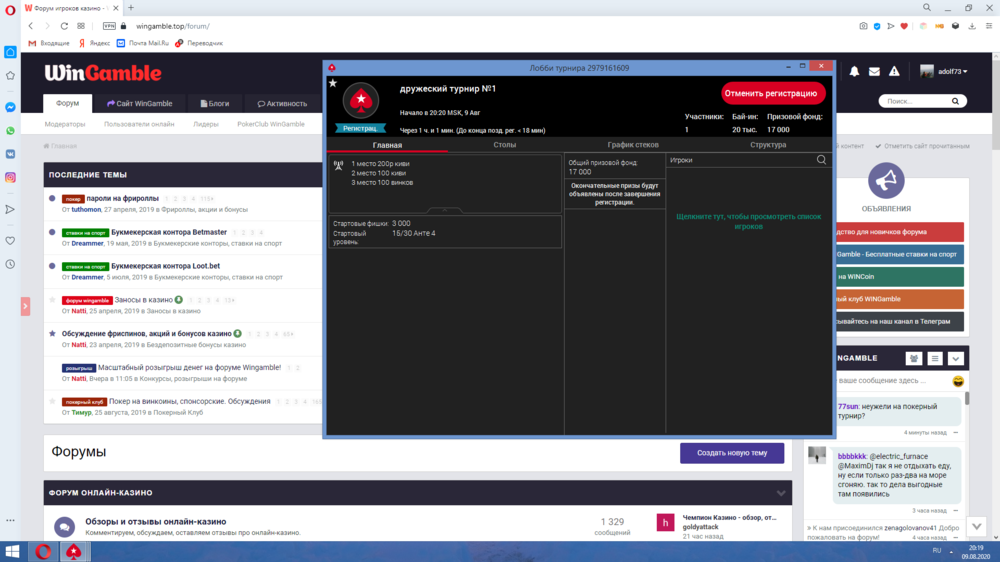Select Форум tab on WinGamble

pos(68,103)
